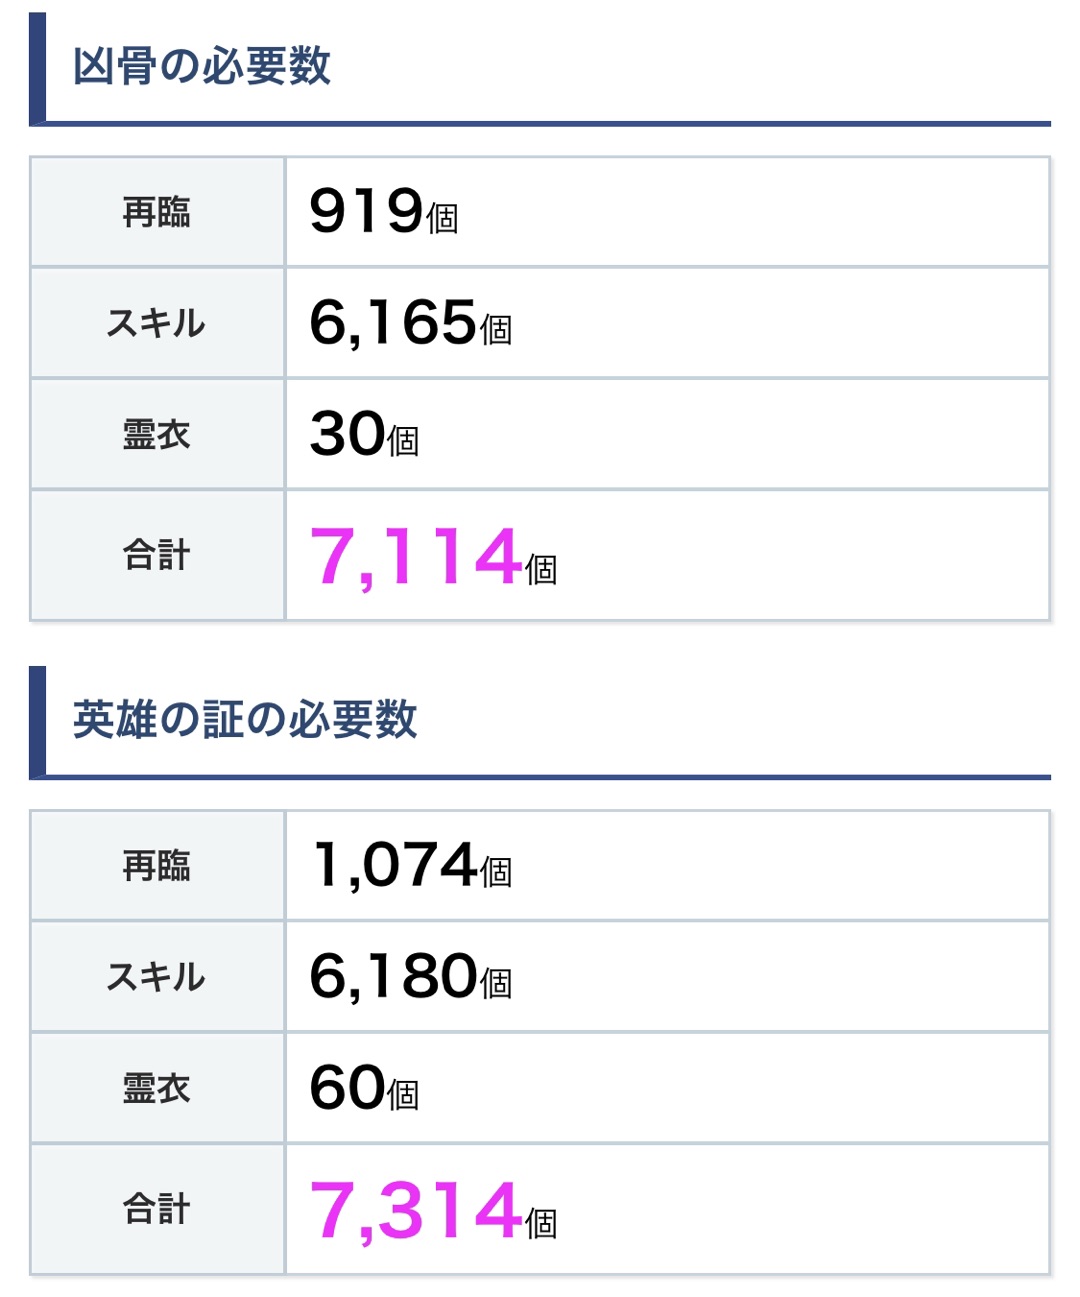Select the 再臨 label in the 英雄の証 table
Image resolution: width=1080 pixels, height=1297 pixels.
[157, 866]
